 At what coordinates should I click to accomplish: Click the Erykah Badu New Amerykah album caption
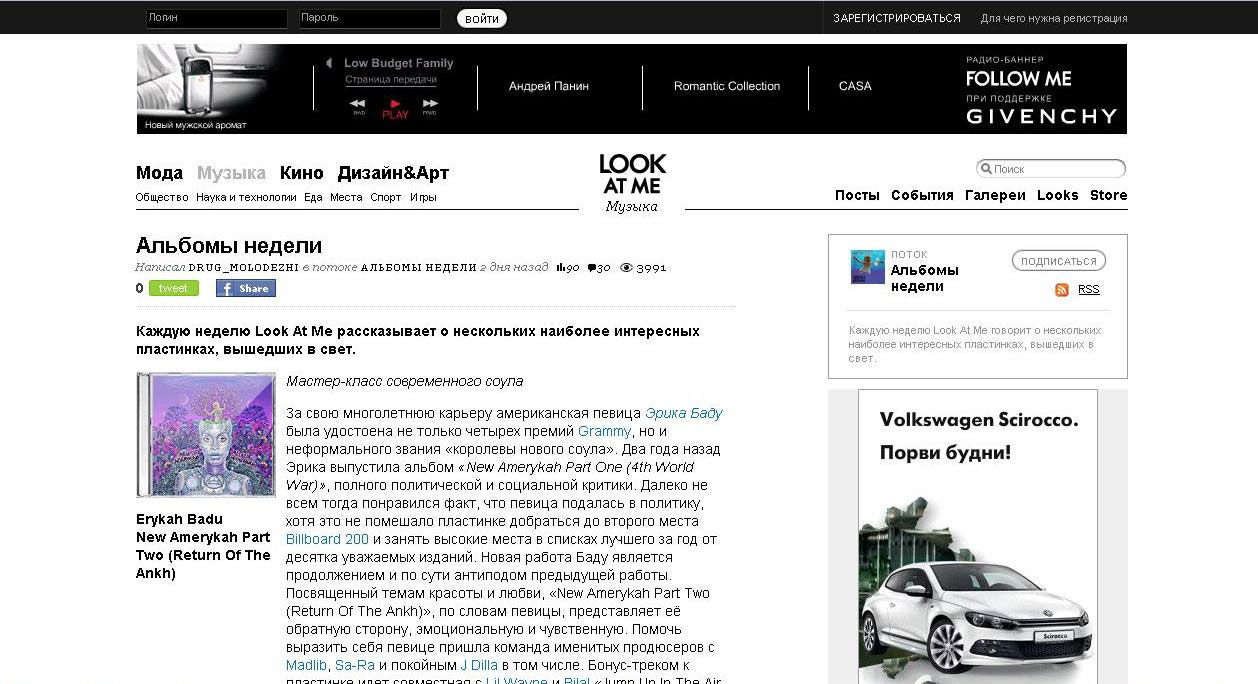[x=204, y=546]
